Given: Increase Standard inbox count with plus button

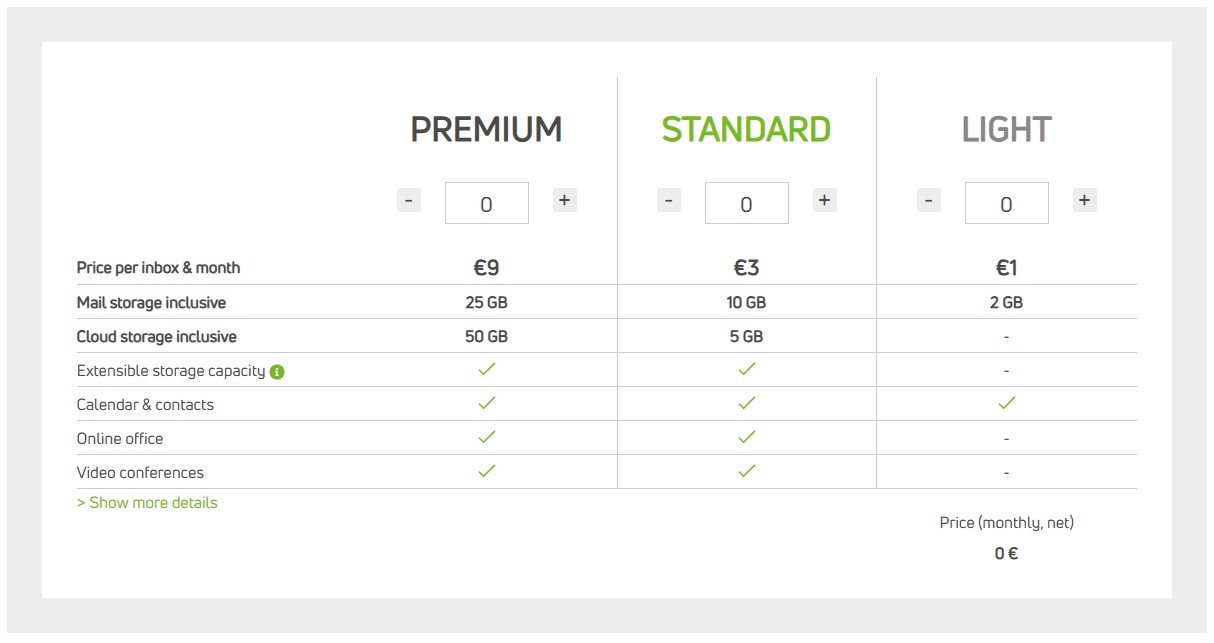Looking at the screenshot, I should 824,200.
